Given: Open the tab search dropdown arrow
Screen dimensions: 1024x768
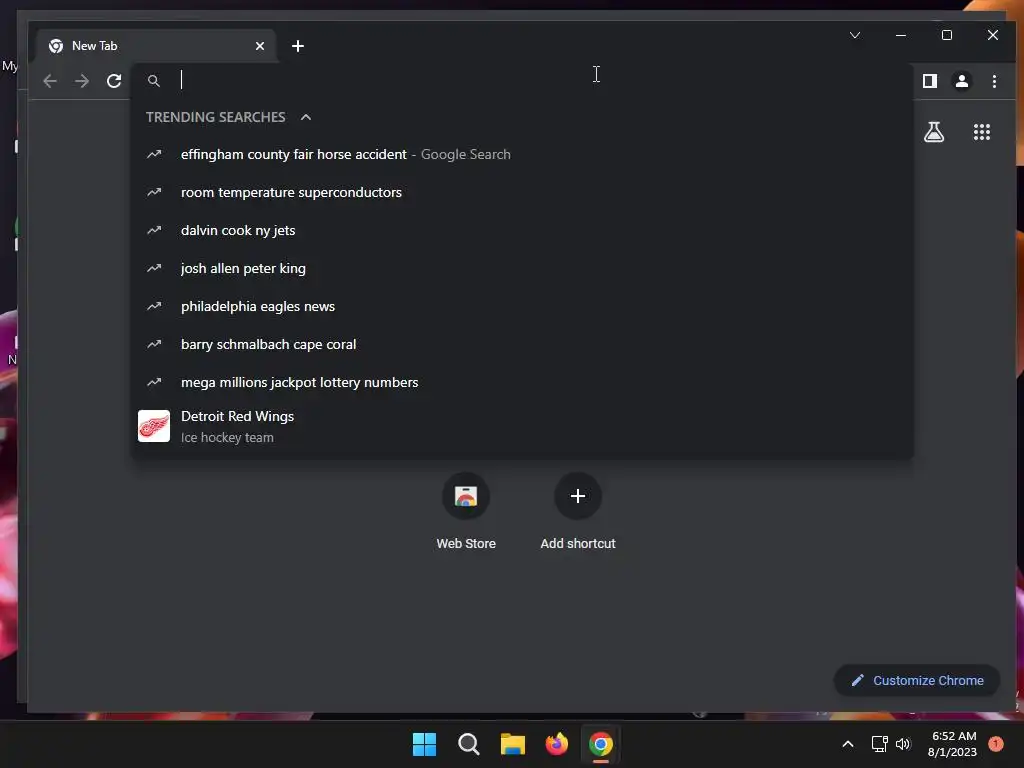Looking at the screenshot, I should [855, 35].
